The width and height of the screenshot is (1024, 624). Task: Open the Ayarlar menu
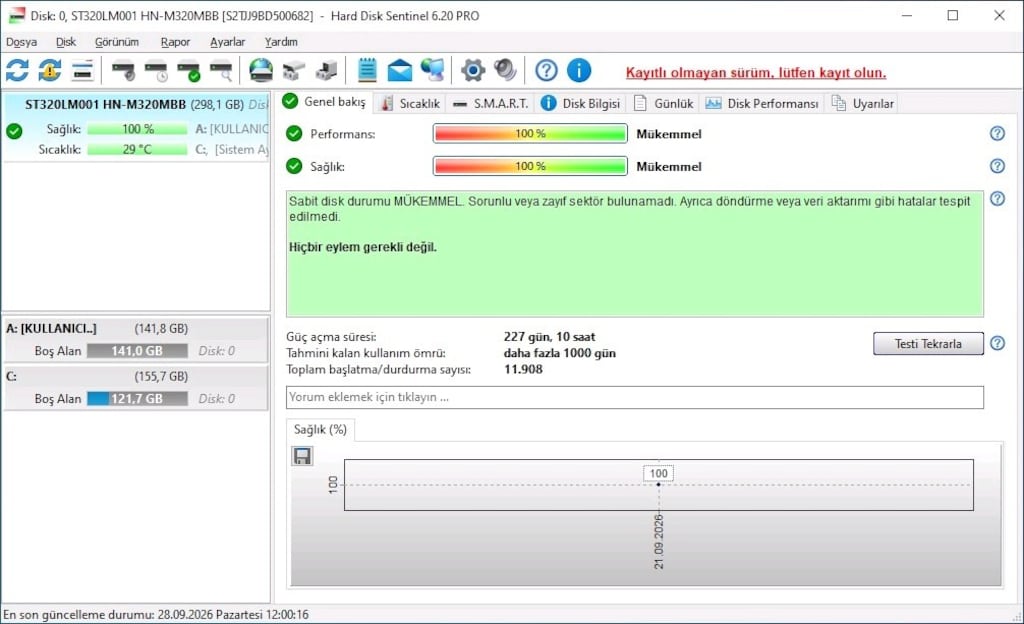click(x=227, y=42)
